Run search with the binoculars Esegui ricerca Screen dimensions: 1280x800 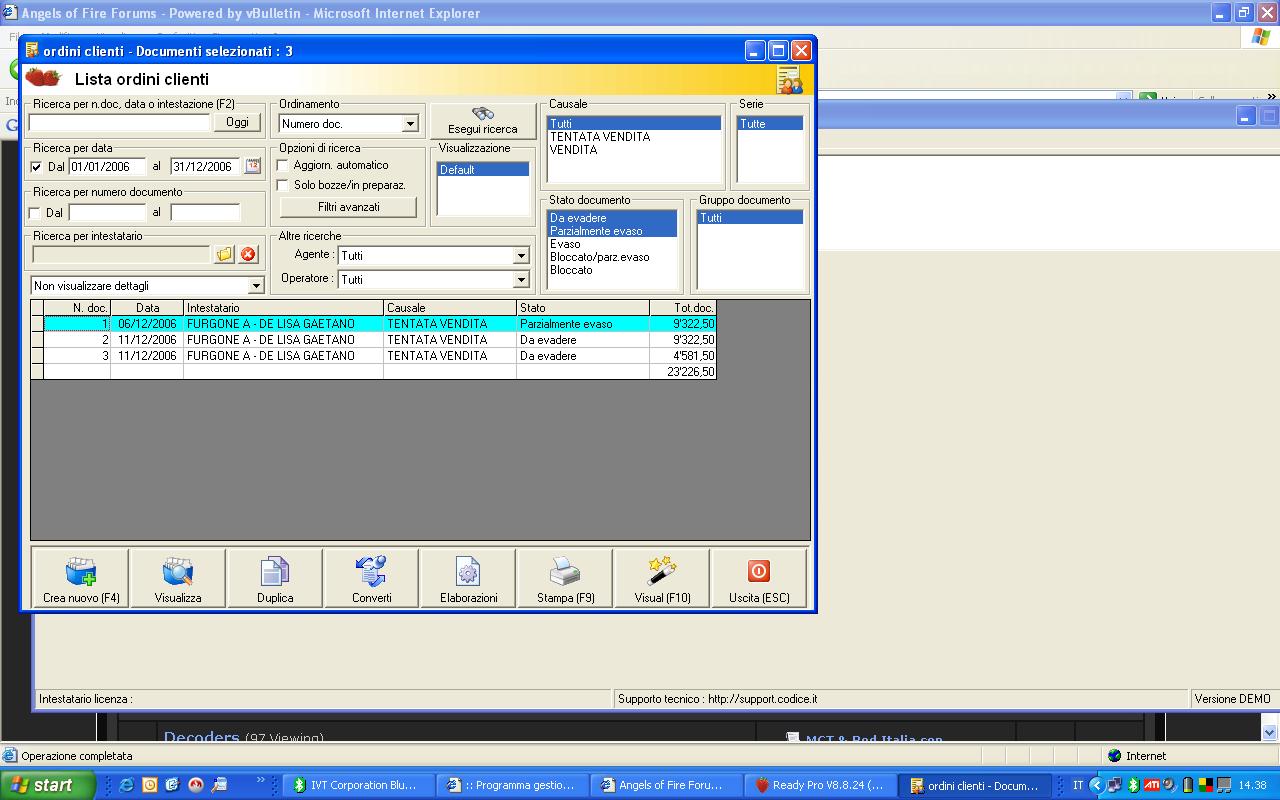483,121
